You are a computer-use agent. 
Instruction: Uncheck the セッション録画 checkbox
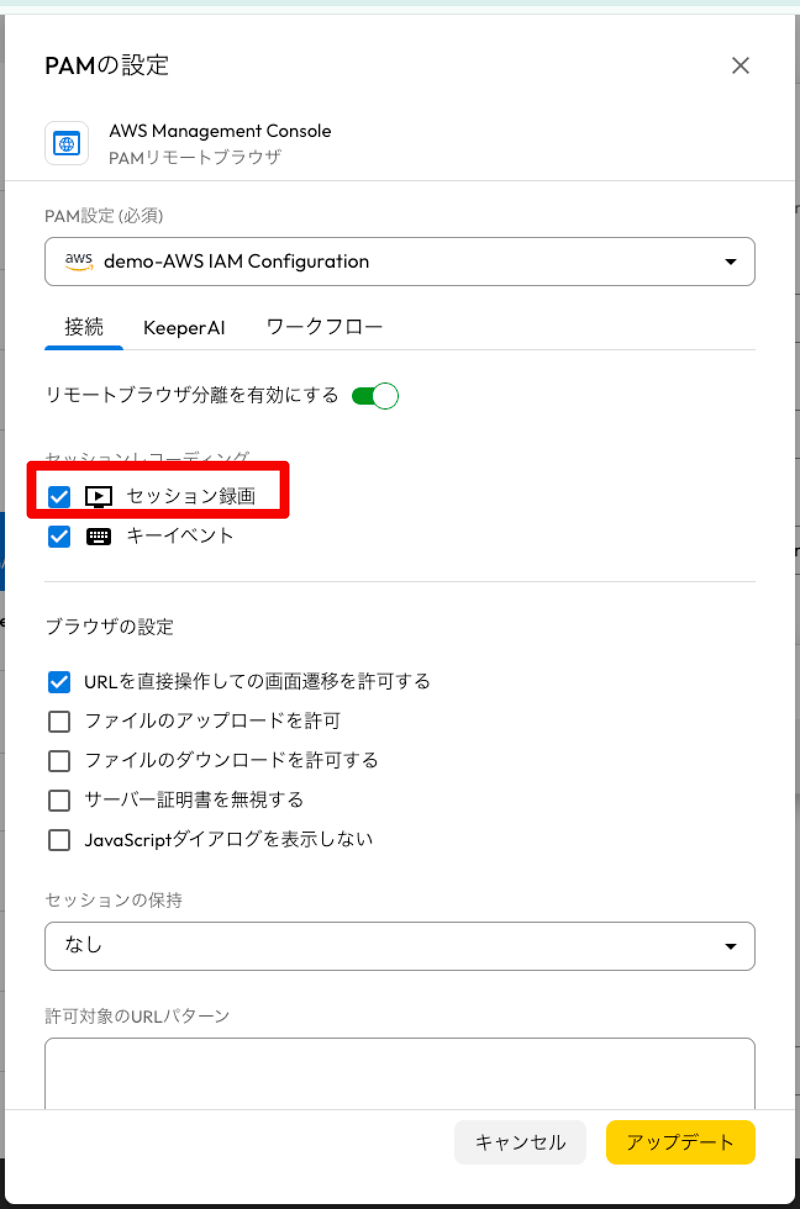[59, 496]
